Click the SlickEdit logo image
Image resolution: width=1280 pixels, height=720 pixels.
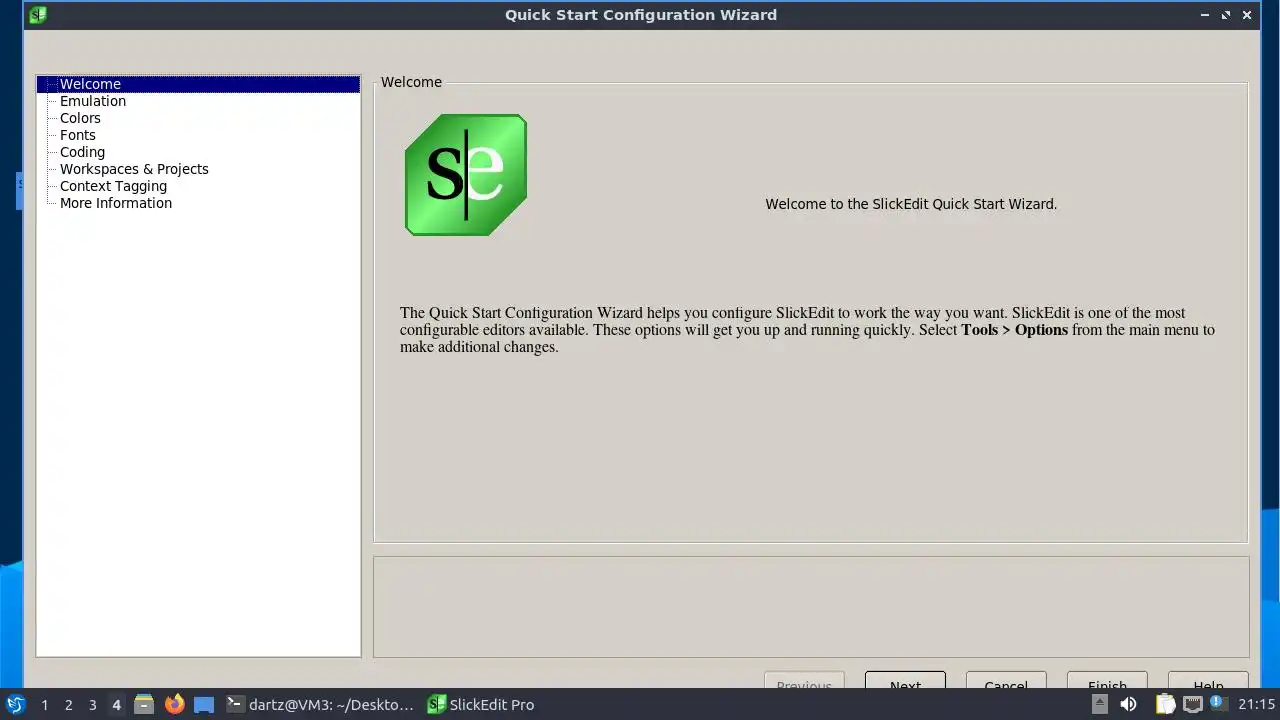click(466, 175)
